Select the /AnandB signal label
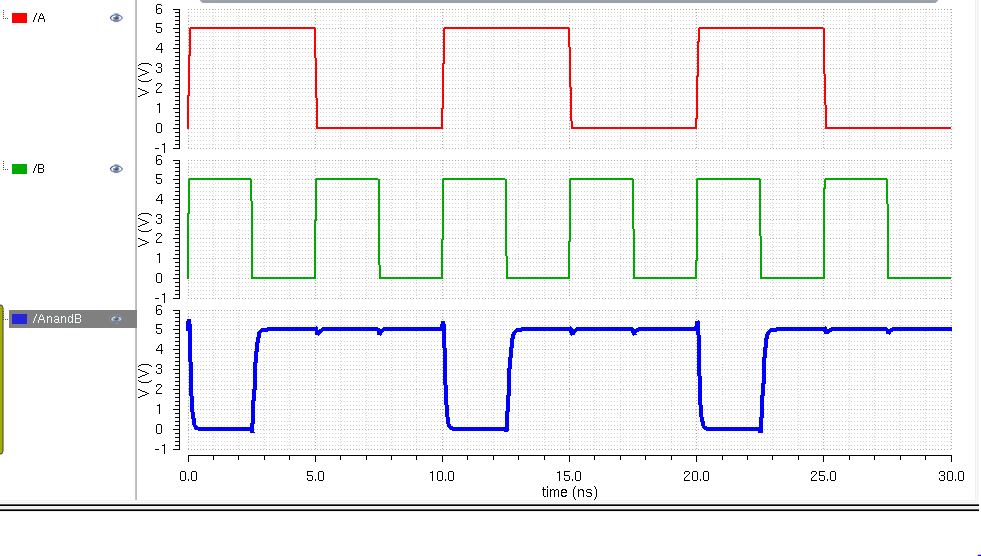This screenshot has height=556, width=981. pyautogui.click(x=57, y=319)
